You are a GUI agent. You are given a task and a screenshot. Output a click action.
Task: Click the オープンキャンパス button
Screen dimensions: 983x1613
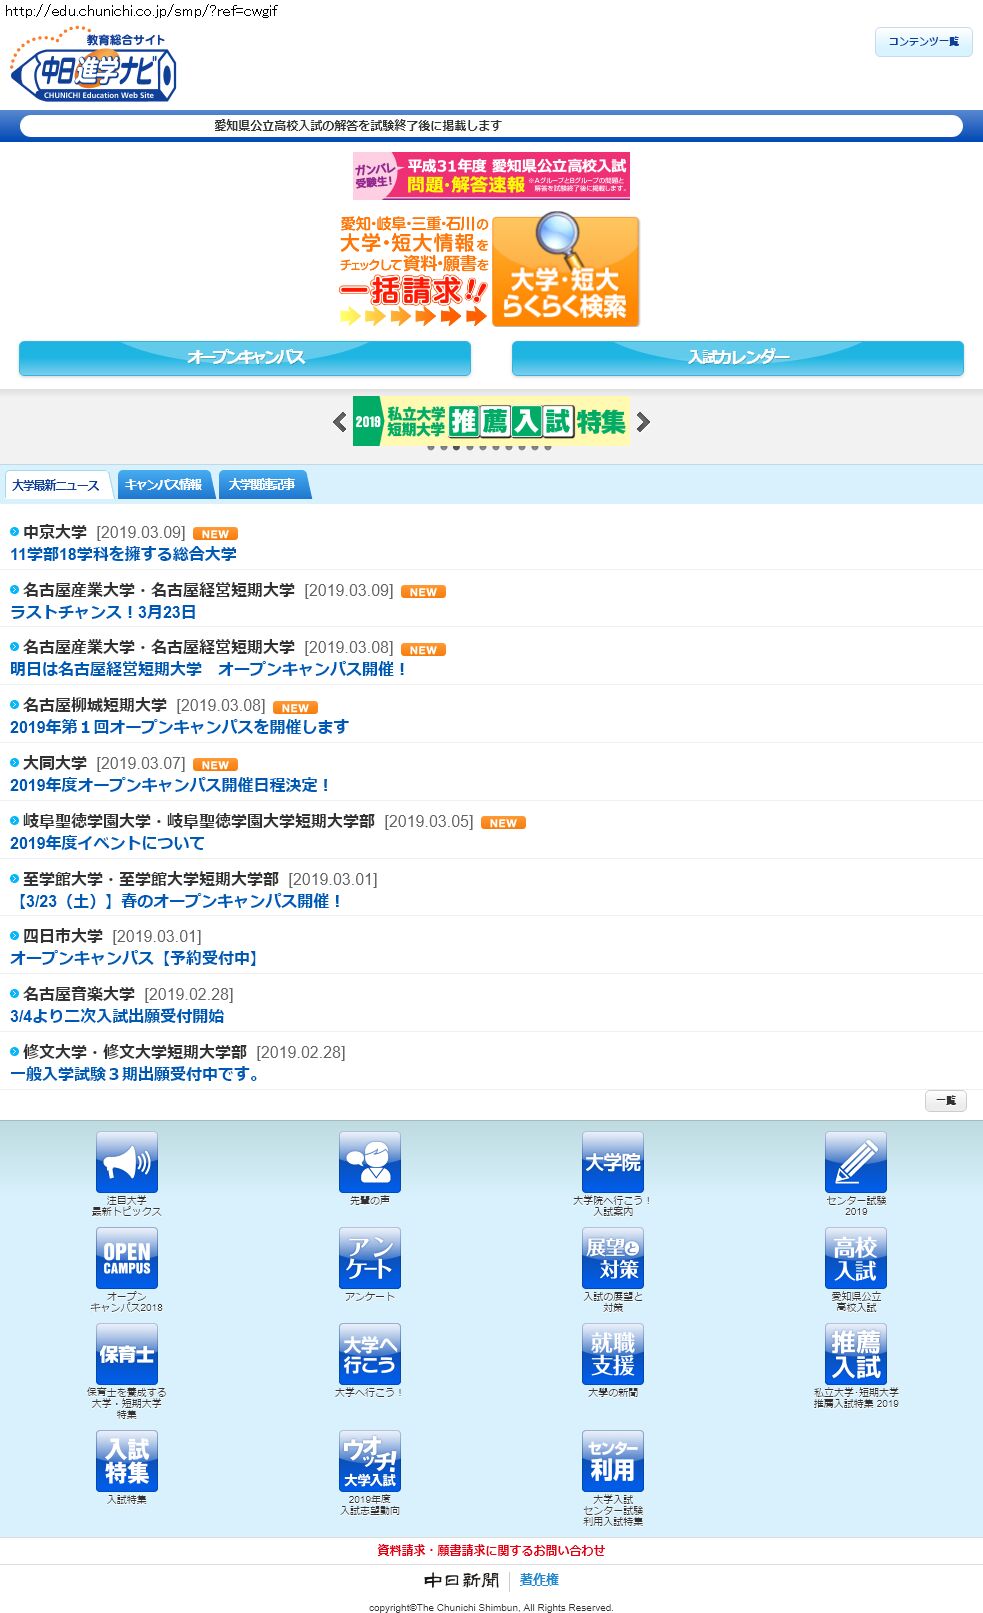pyautogui.click(x=245, y=358)
